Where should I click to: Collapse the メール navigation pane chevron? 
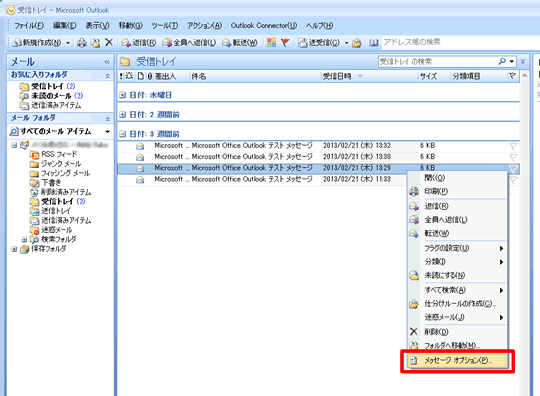pyautogui.click(x=107, y=62)
